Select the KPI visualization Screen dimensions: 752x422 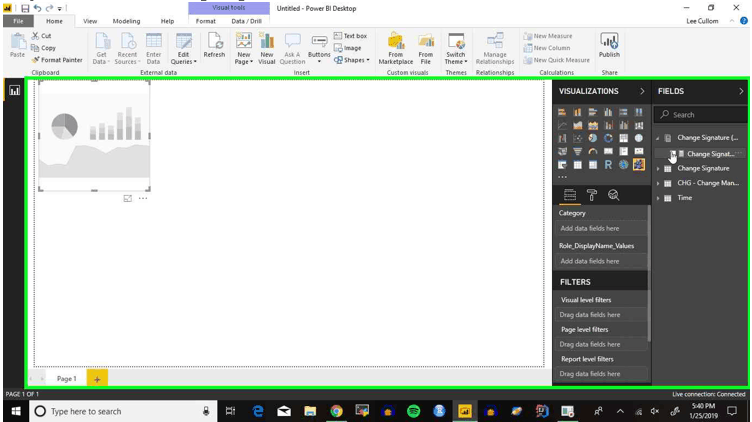639,152
